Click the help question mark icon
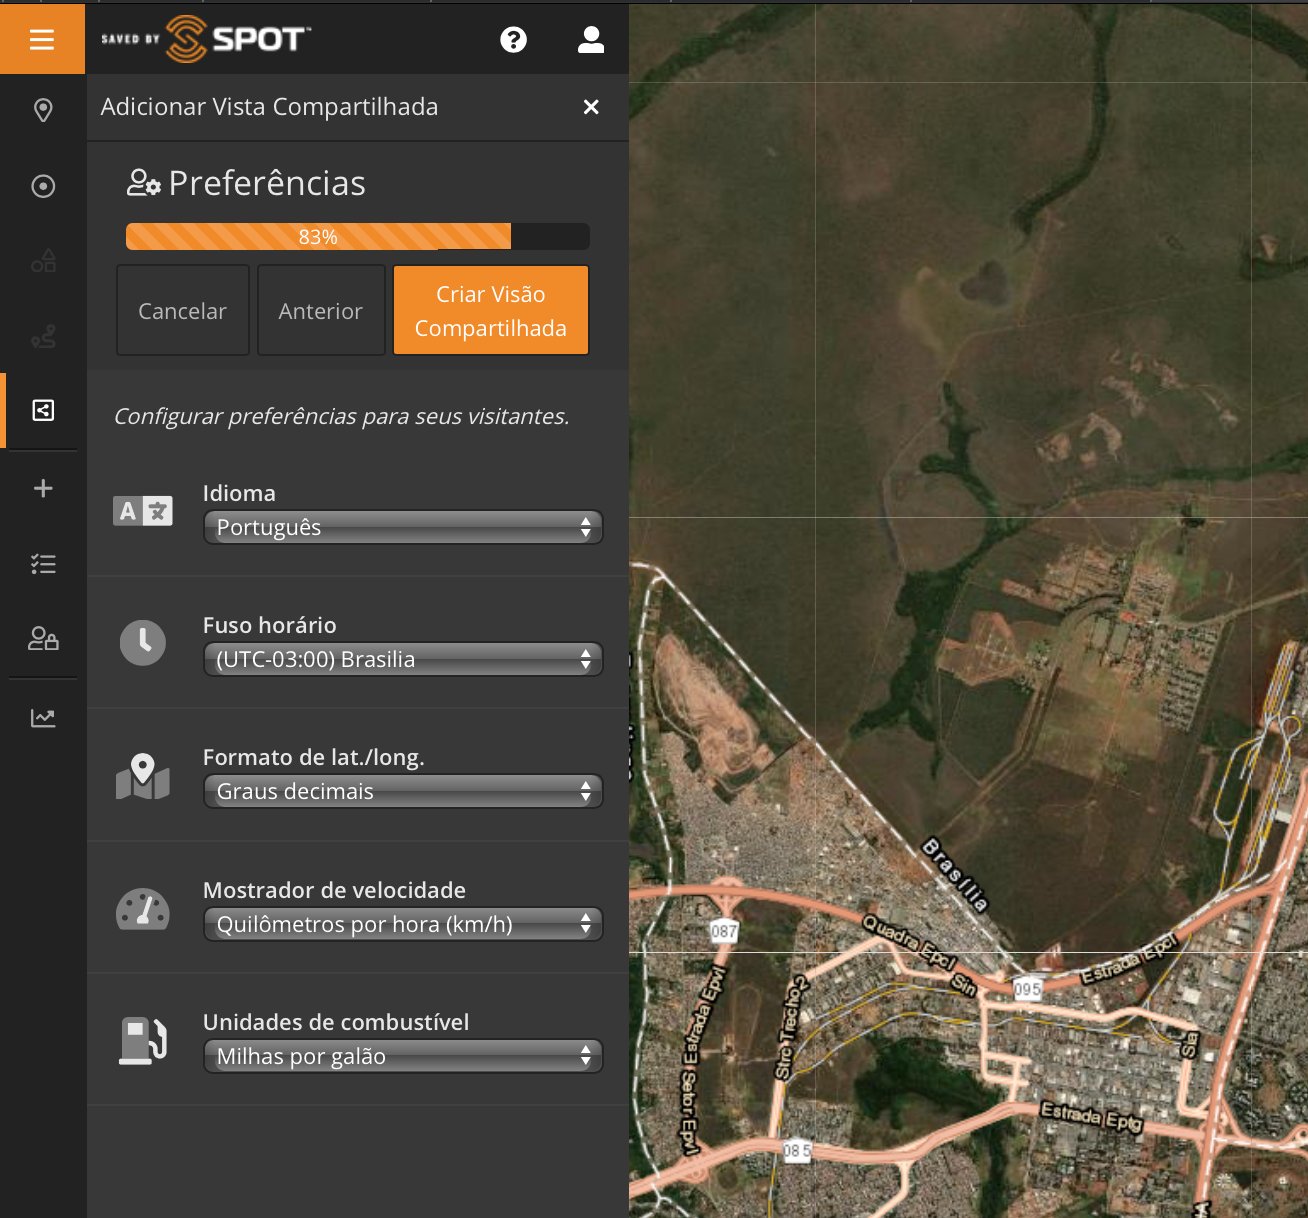 (x=513, y=39)
